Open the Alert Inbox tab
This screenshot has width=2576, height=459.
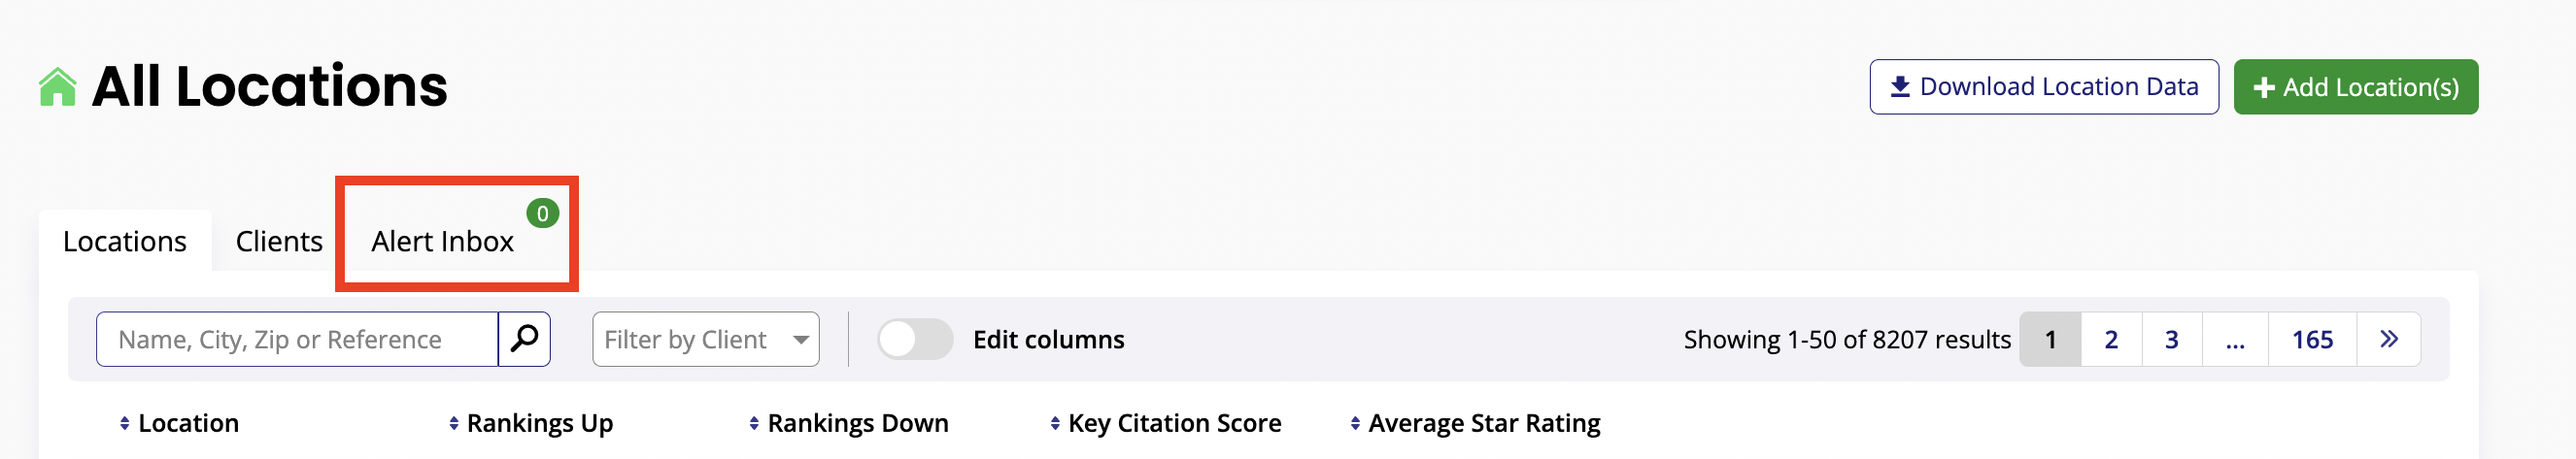(442, 242)
